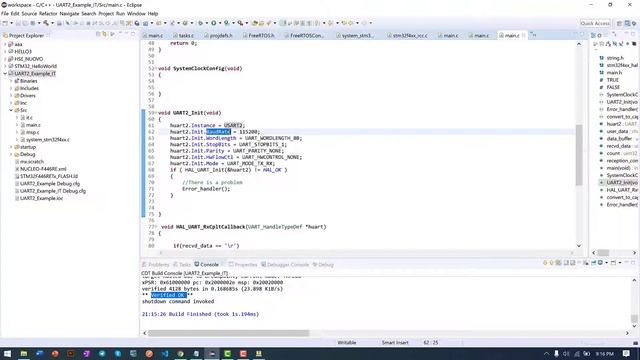Click the Display Selected Console icon
Image resolution: width=640 pixels, height=360 pixels.
(600, 263)
